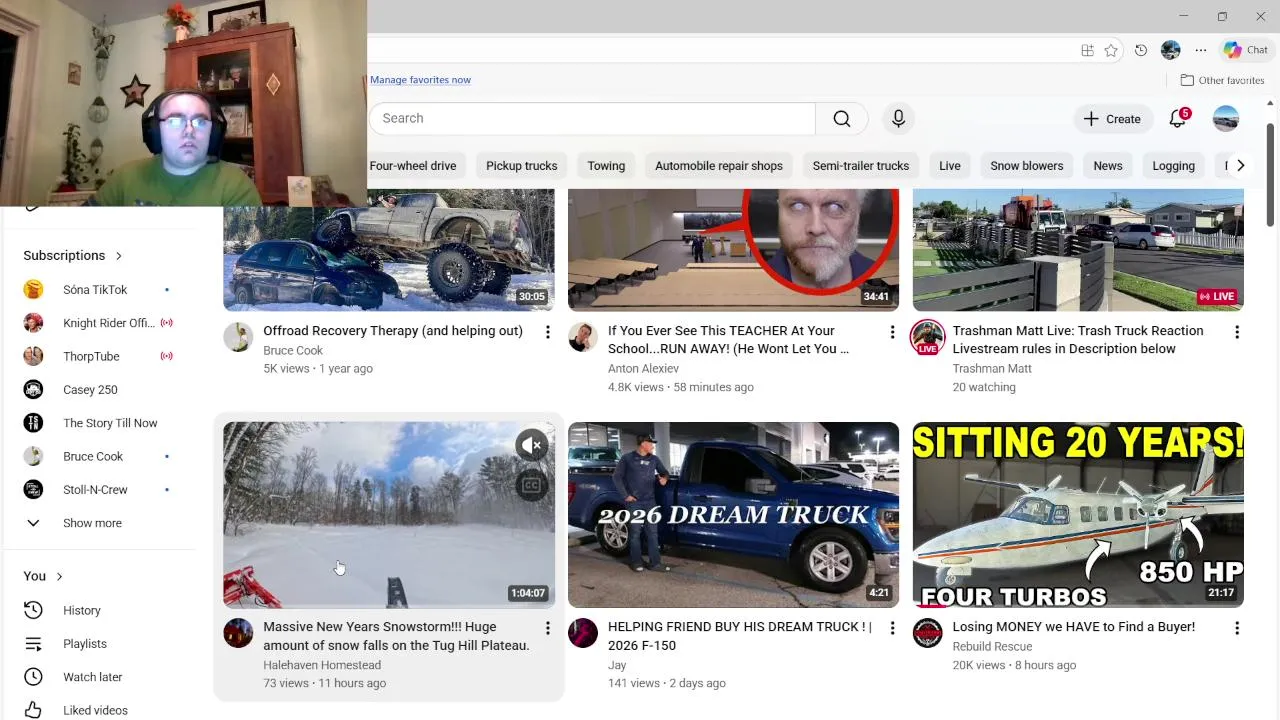
Task: Select the News chip
Action: [x=1108, y=166]
